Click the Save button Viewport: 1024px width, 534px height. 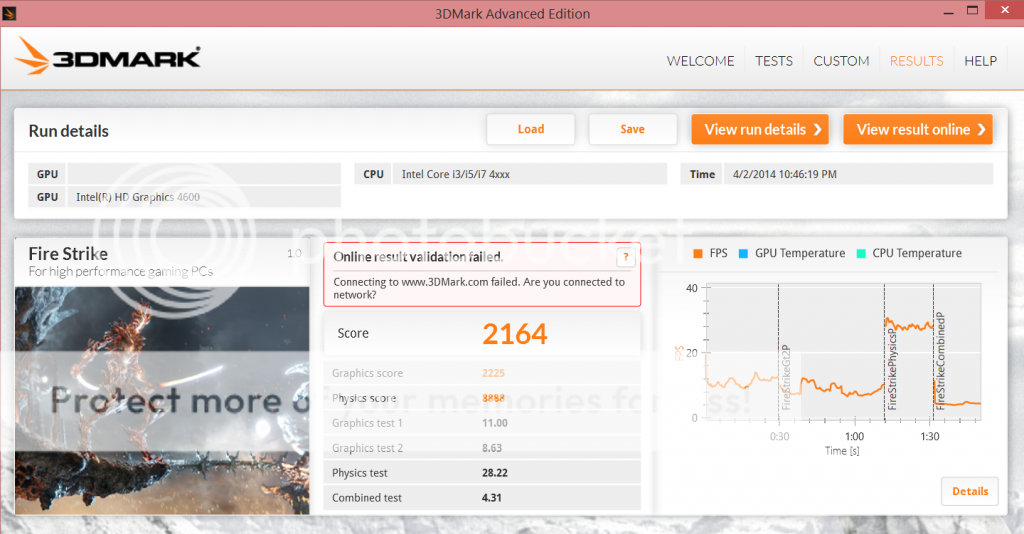632,129
